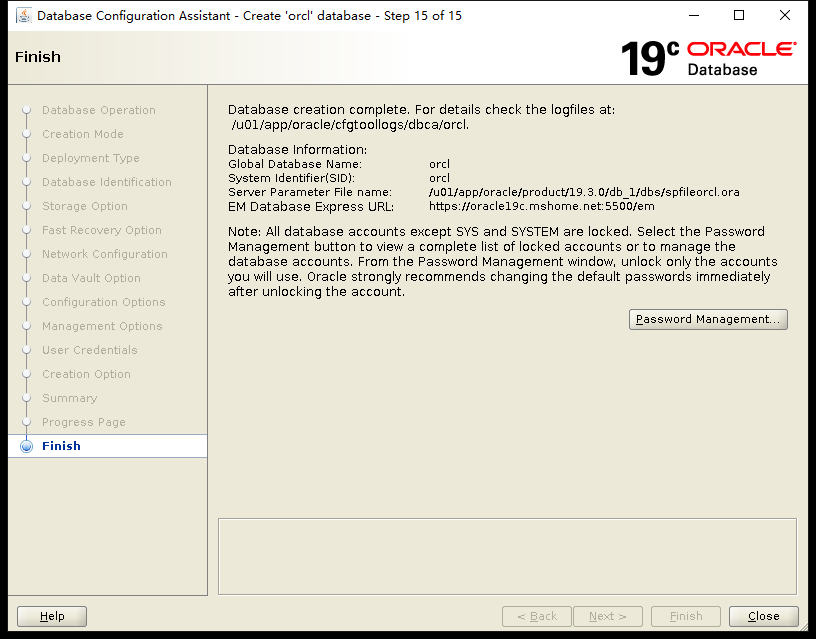
Task: Click the logfile path /u01/app/oracle/cfgtoollogs/dbca/orcl
Action: (x=350, y=125)
